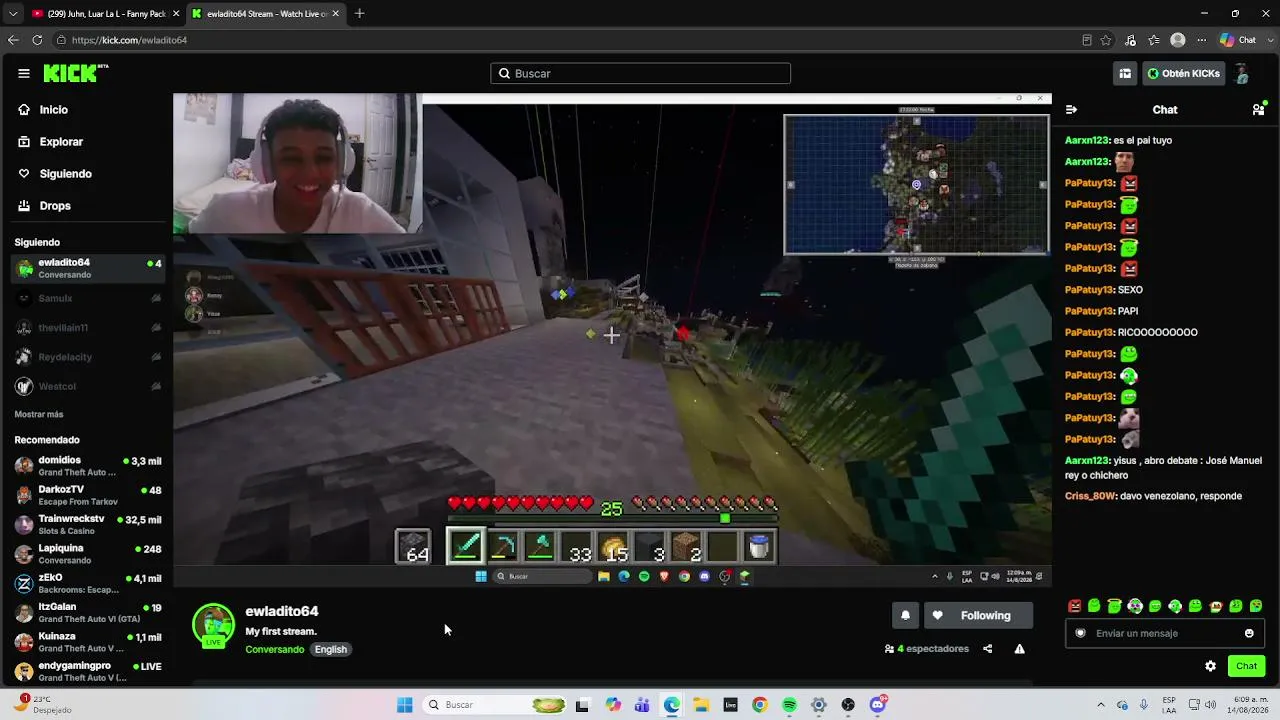Open Google Chrome from the Windows taskbar

760,705
